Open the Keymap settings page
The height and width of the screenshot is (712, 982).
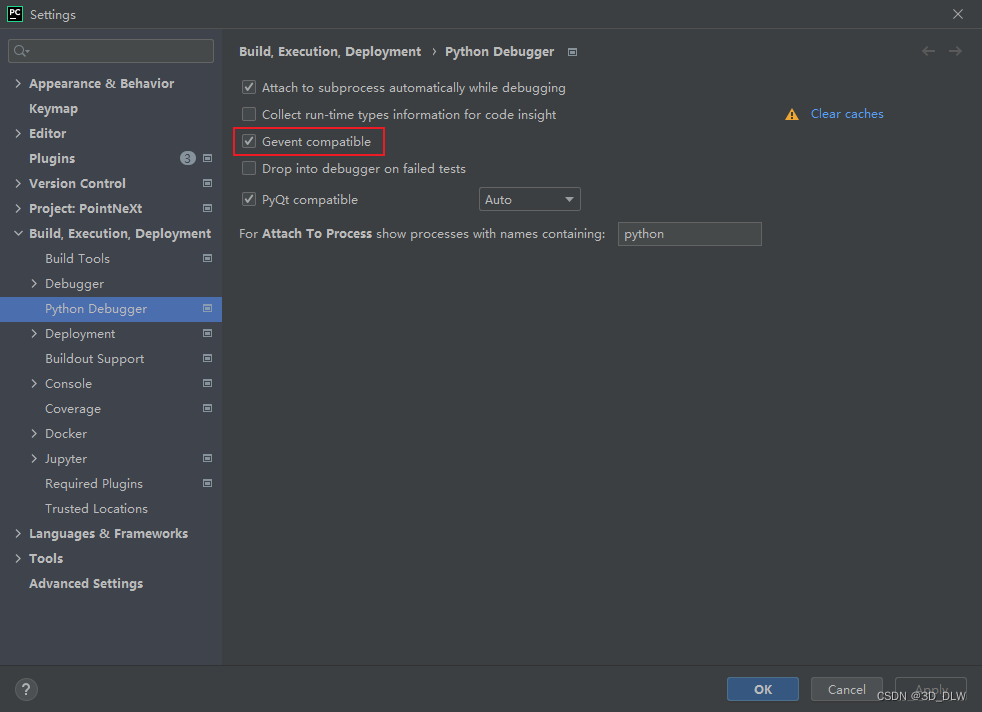pos(53,108)
